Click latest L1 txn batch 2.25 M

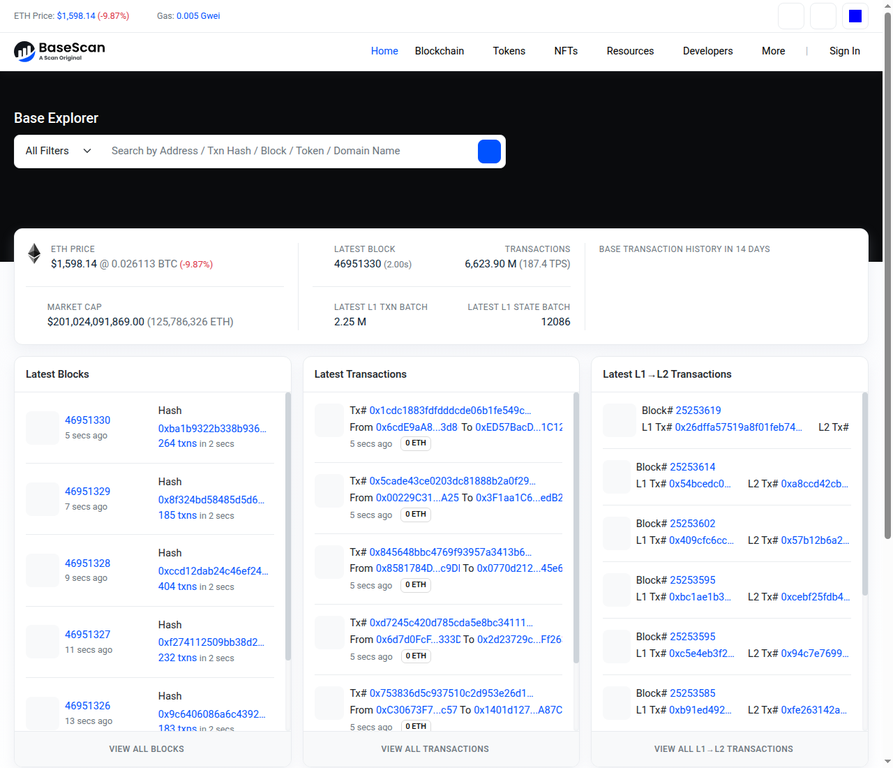pos(350,322)
